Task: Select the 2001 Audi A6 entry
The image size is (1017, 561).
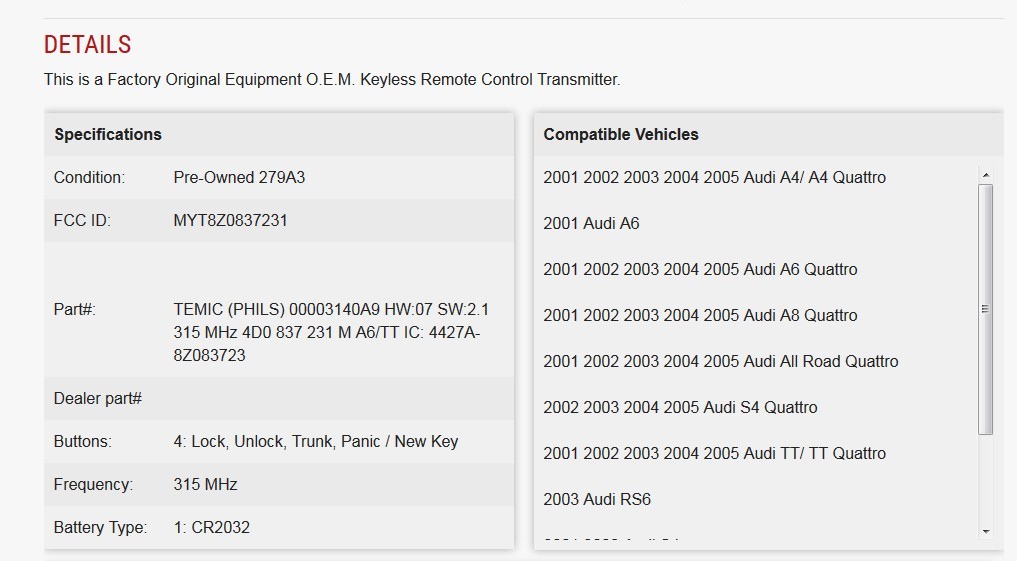Action: tap(591, 223)
